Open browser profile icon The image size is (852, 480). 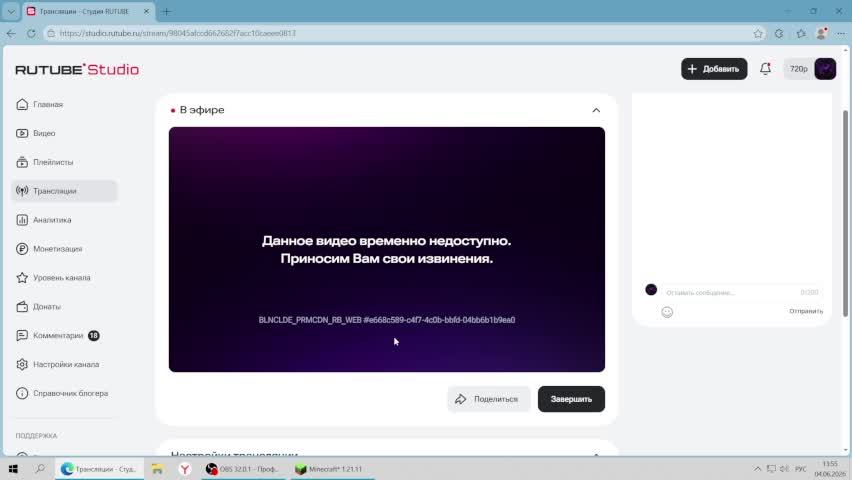(x=822, y=34)
